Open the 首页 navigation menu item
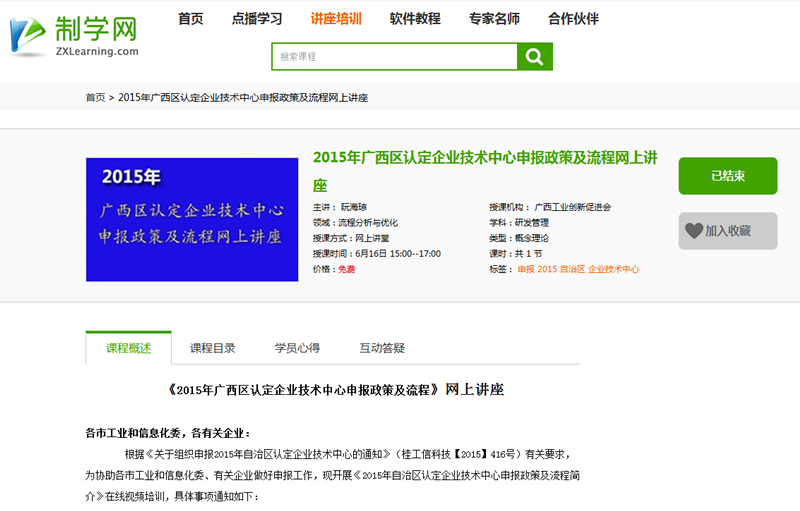 point(191,19)
